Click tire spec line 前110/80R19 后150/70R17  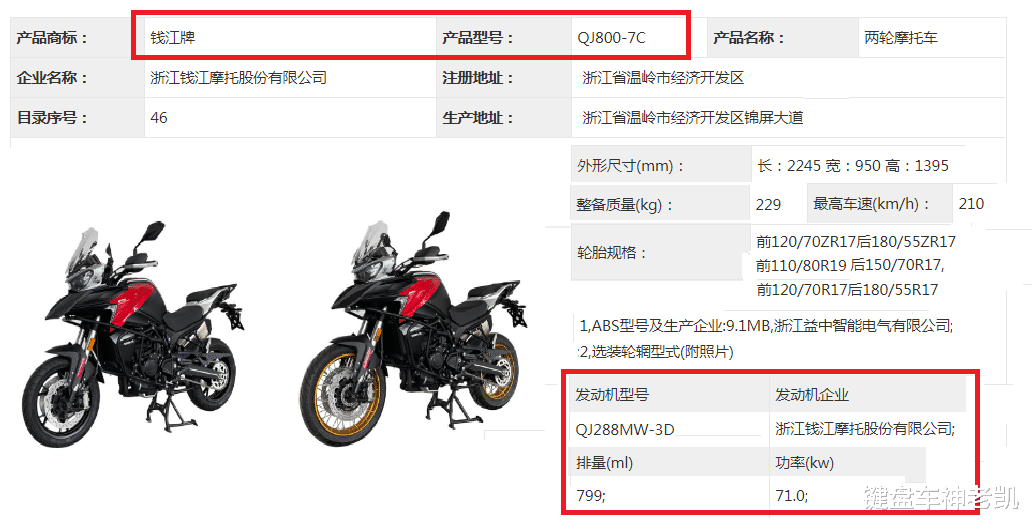coord(850,265)
